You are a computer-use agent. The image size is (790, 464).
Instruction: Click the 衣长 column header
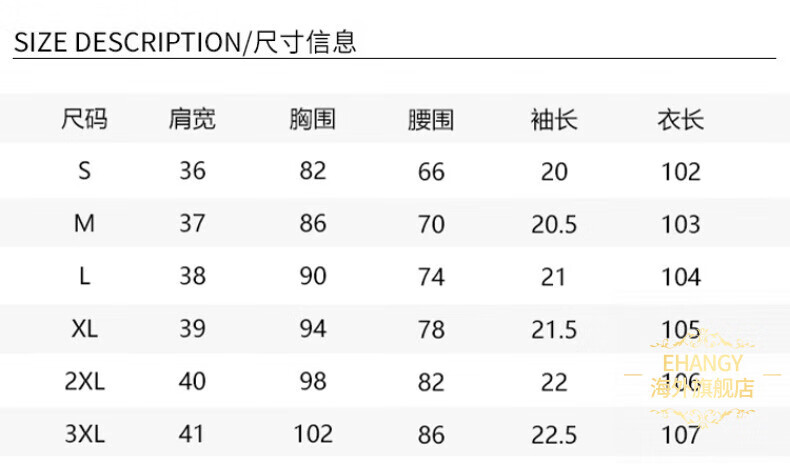coord(681,120)
